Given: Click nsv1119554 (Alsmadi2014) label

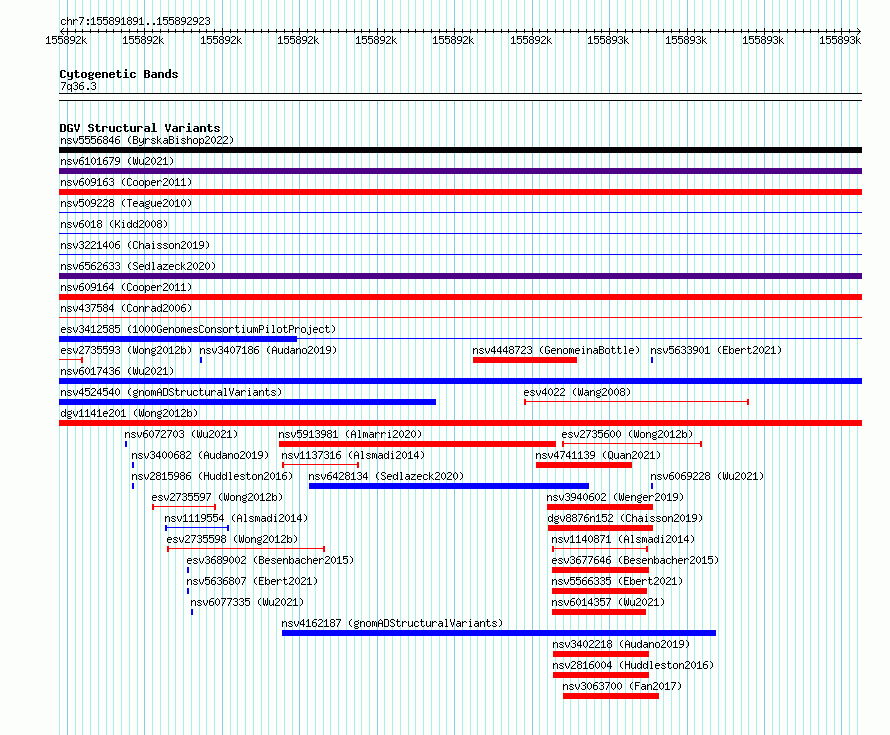Looking at the screenshot, I should point(236,518).
